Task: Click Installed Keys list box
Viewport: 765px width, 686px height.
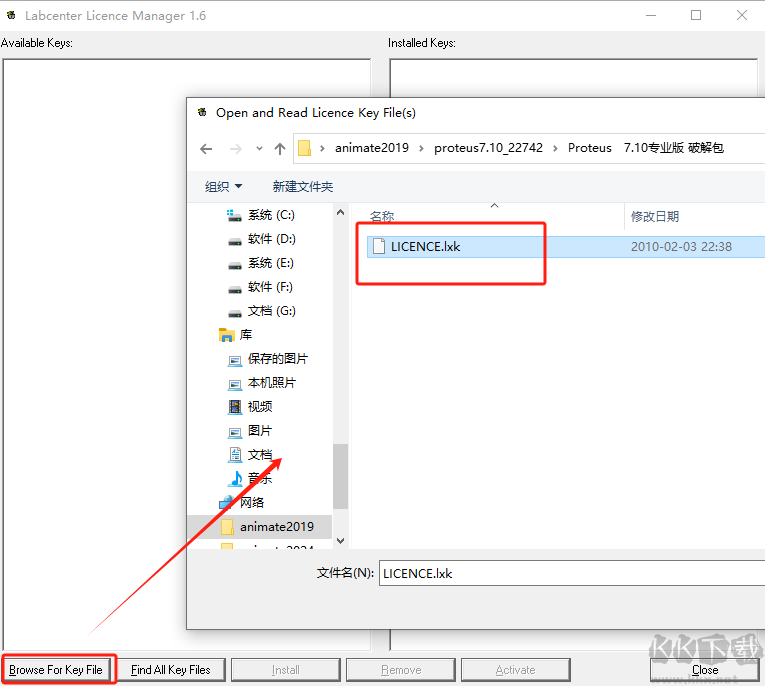Action: pos(574,78)
